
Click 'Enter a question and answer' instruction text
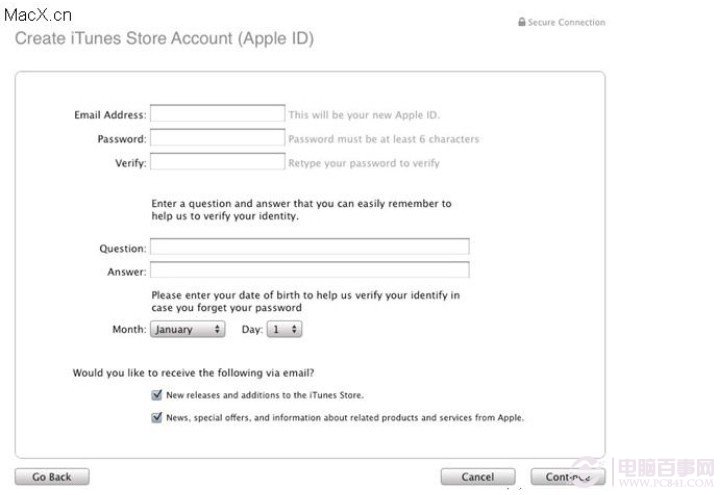[x=301, y=210]
